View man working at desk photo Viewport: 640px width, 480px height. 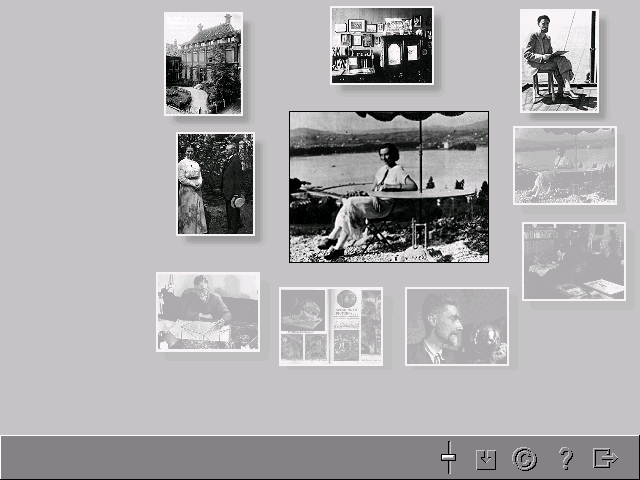point(207,311)
